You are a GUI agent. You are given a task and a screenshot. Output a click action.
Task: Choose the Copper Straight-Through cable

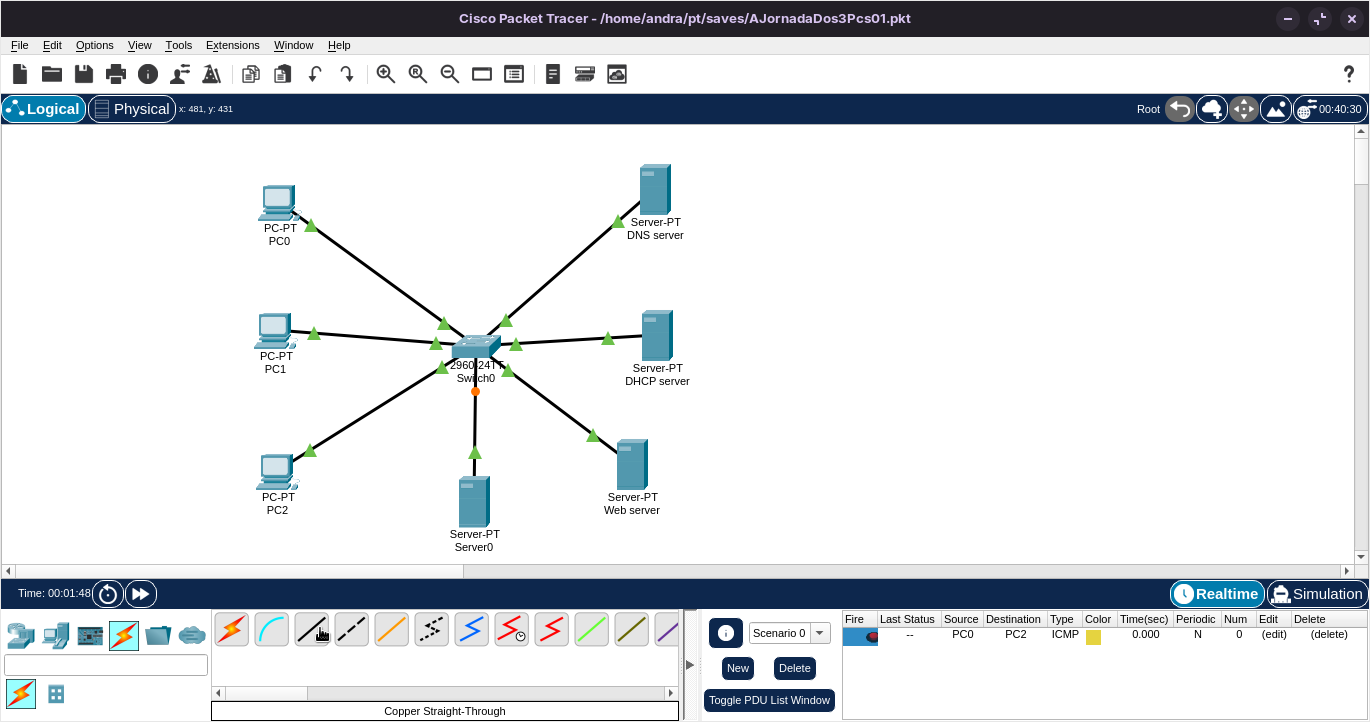click(x=312, y=629)
